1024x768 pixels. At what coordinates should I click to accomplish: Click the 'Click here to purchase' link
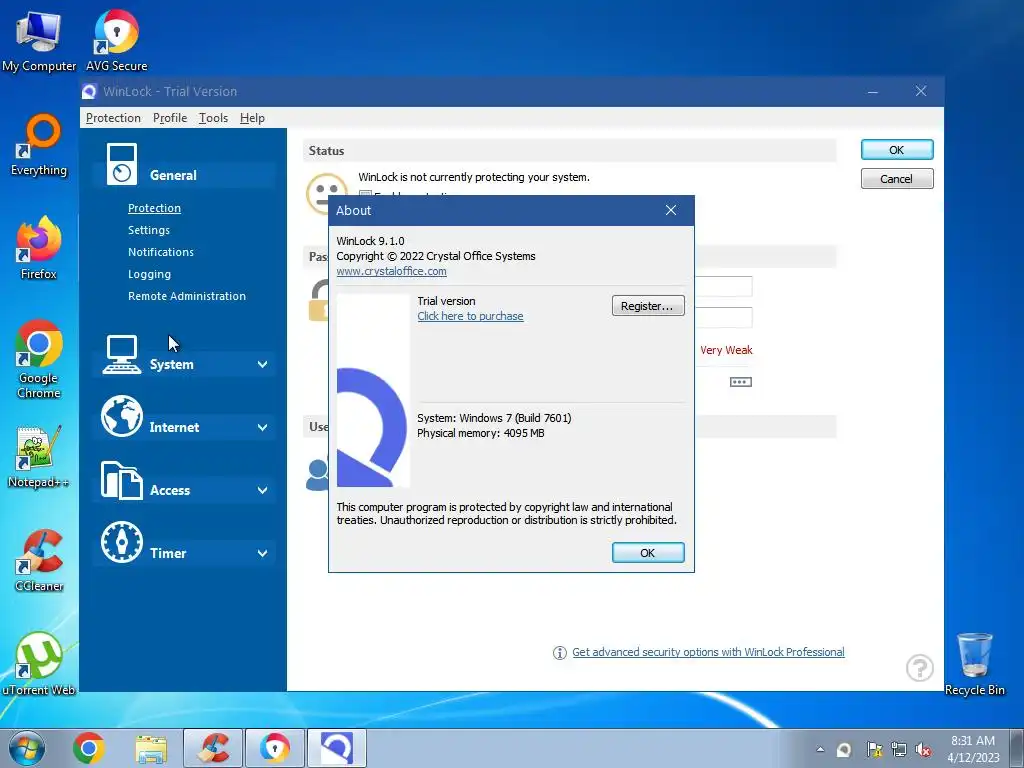(470, 316)
